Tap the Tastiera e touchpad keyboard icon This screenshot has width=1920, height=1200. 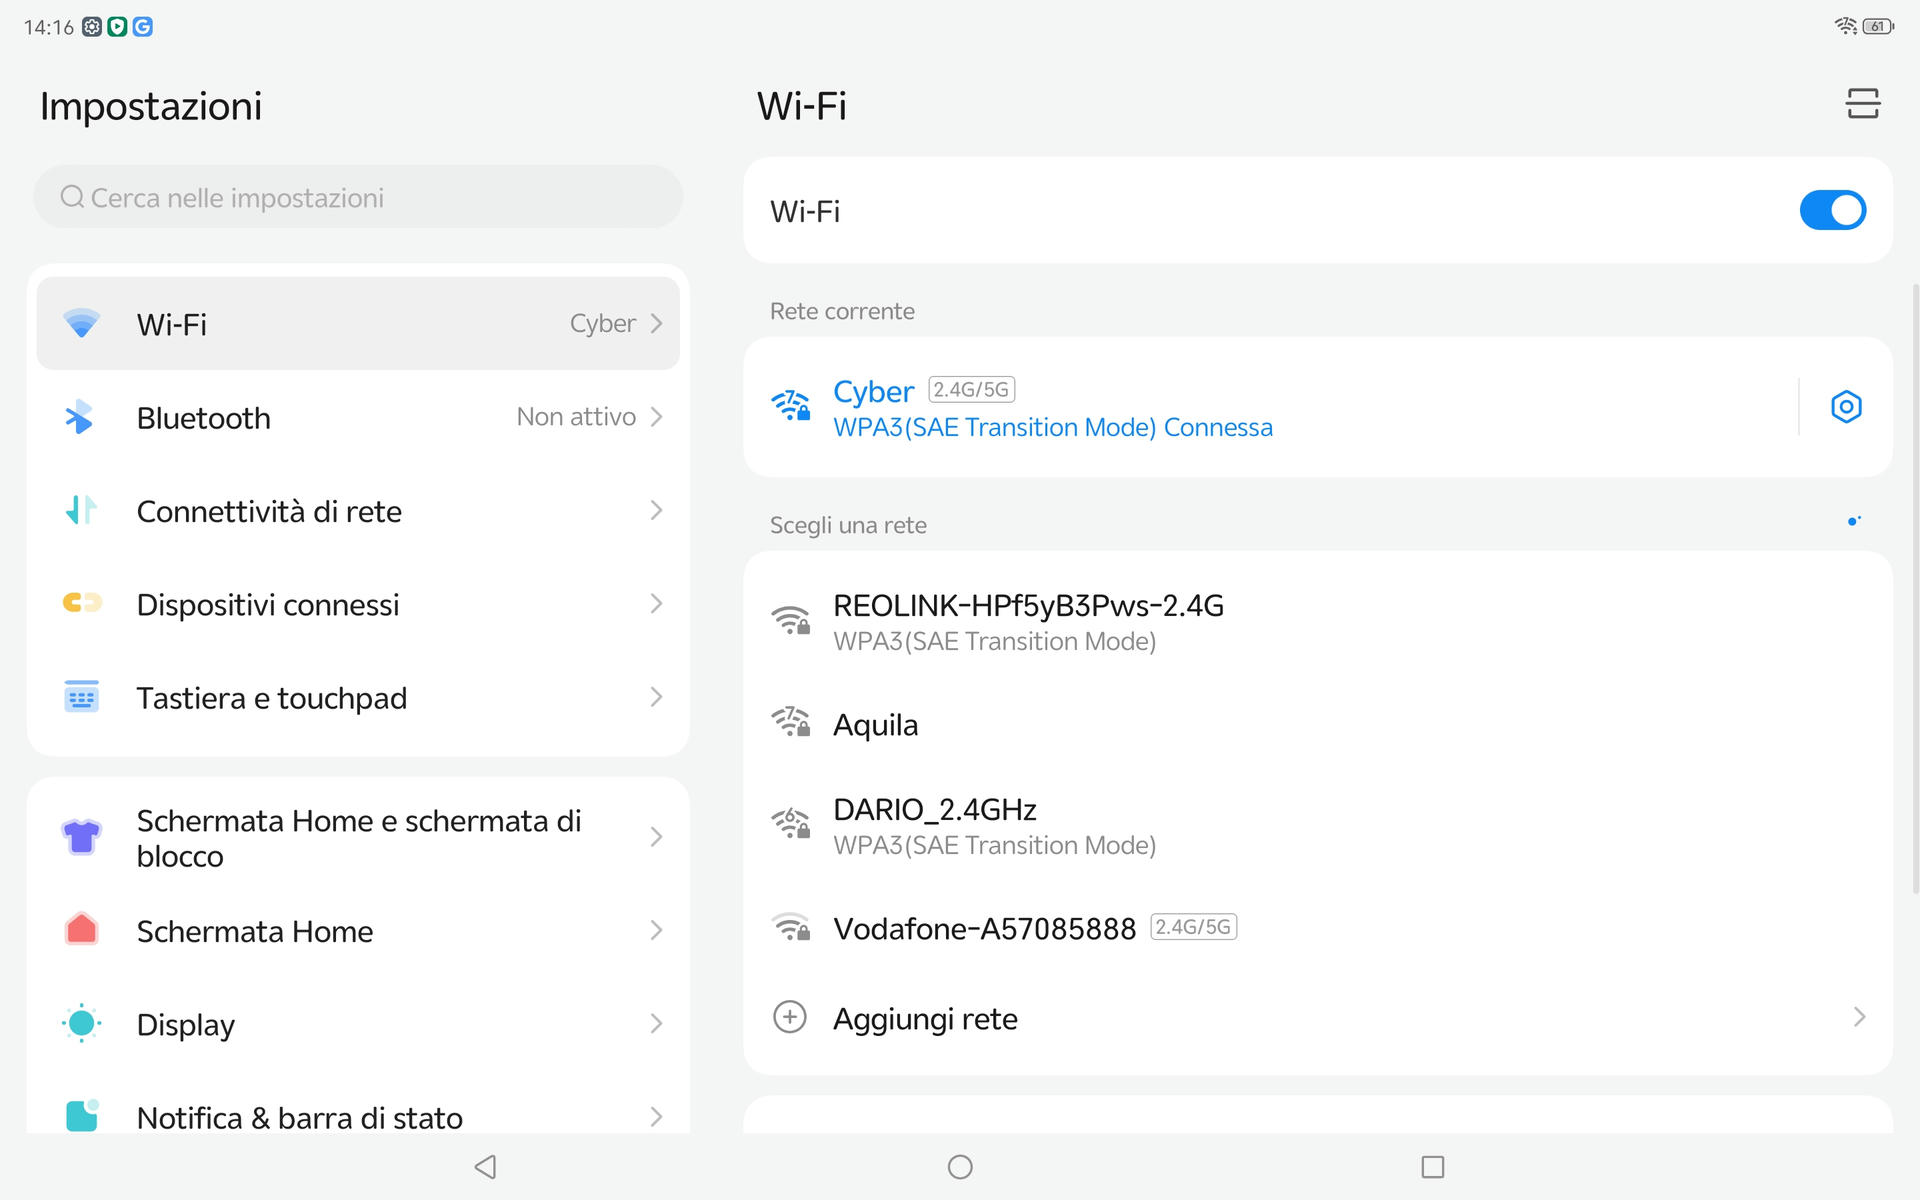(81, 697)
